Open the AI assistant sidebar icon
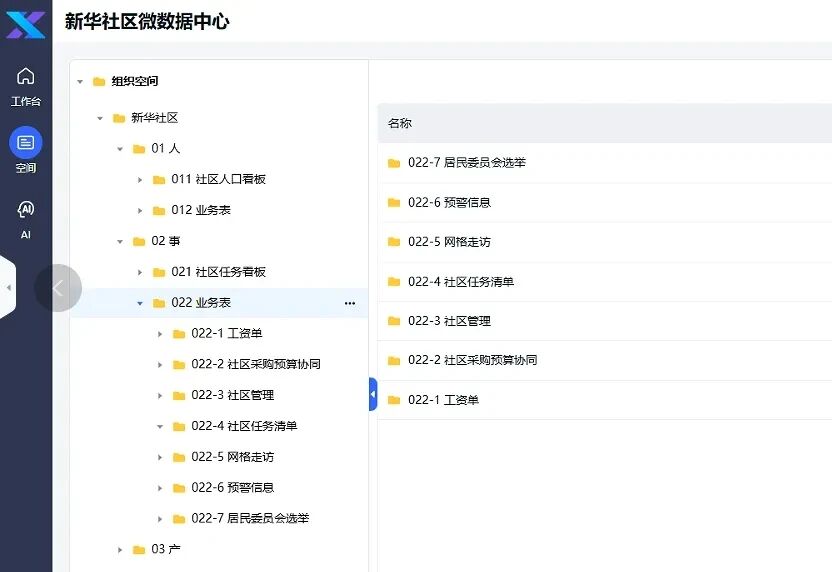 click(26, 210)
